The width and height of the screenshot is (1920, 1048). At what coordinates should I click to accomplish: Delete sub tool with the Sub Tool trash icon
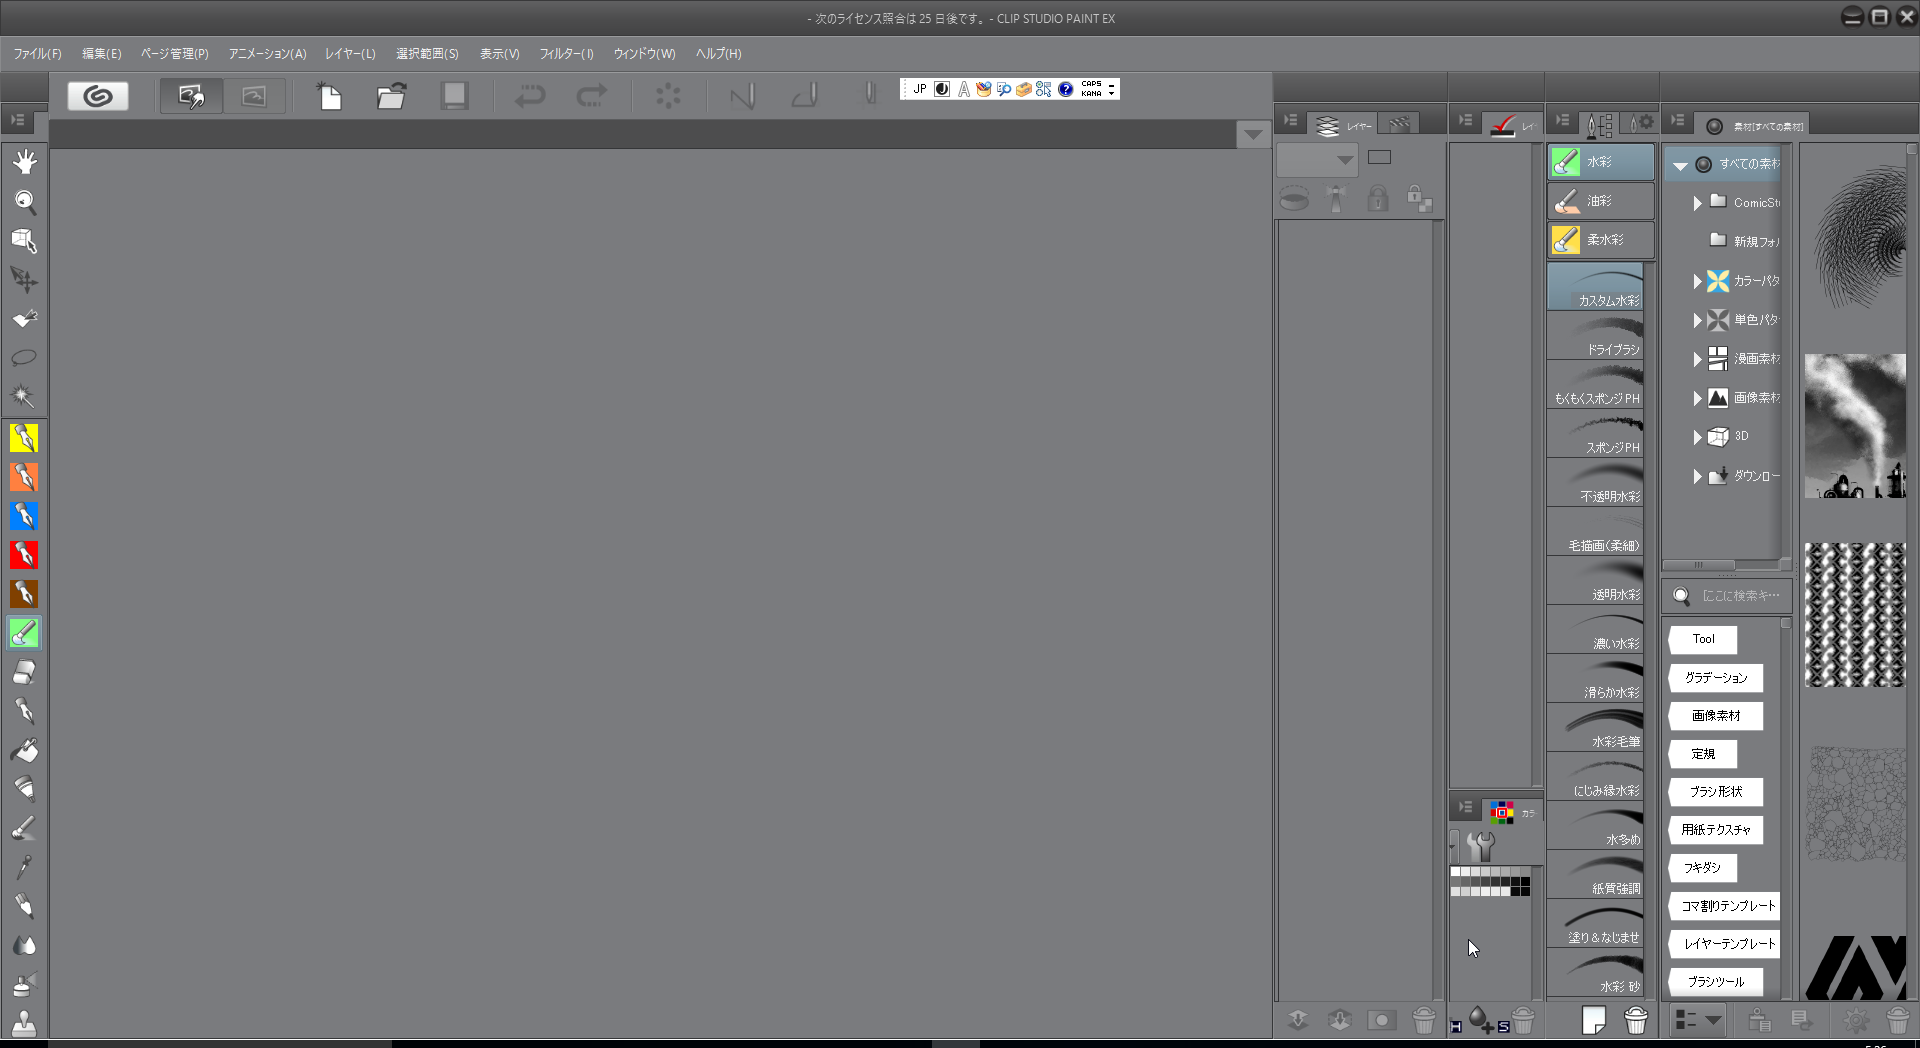[x=1636, y=1020]
